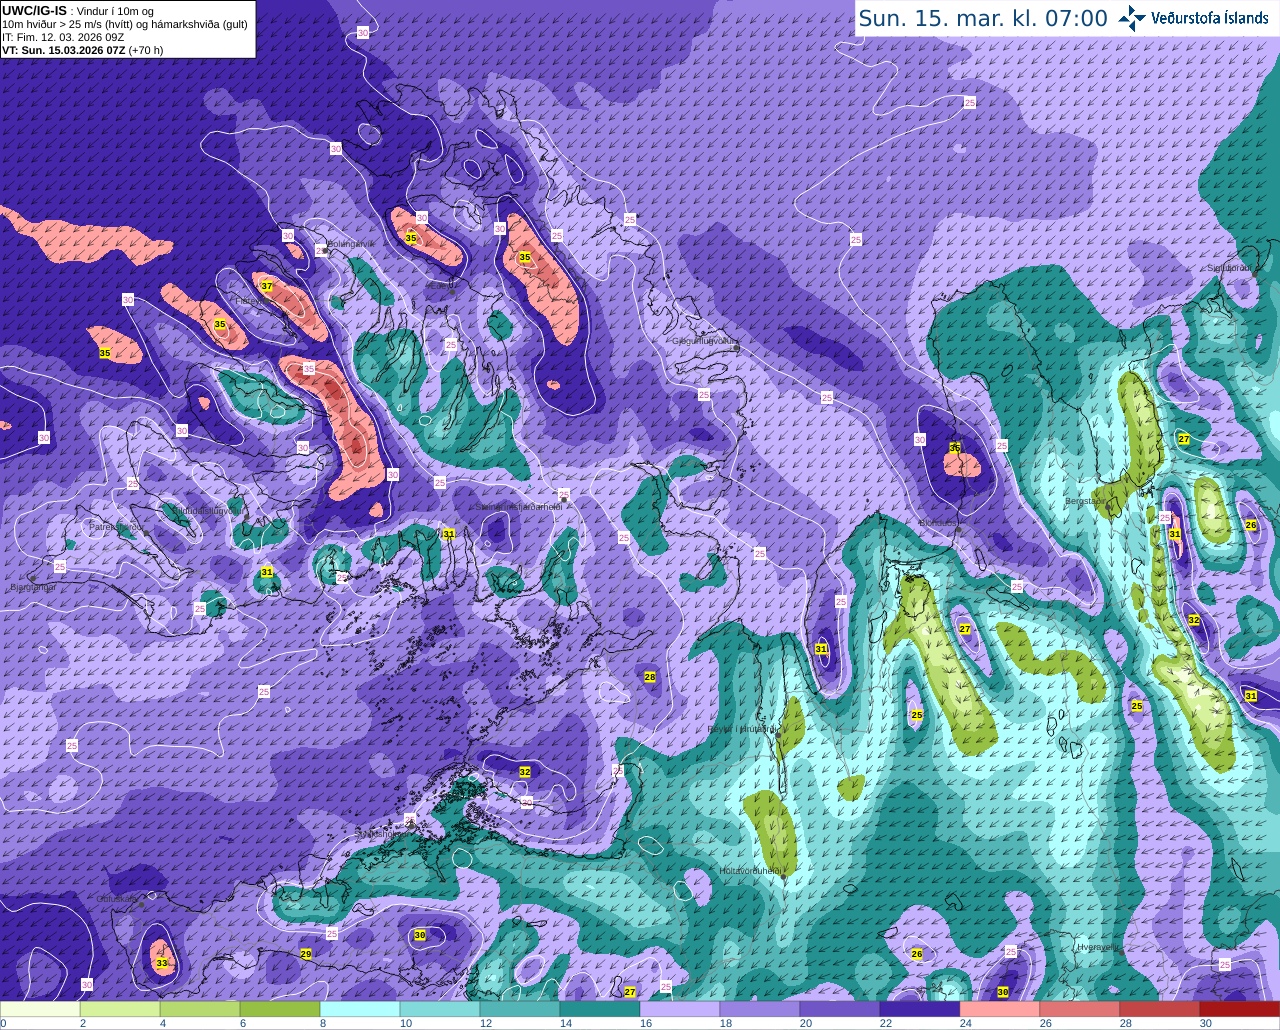Click the medium purple 20–22 m/s legend swatch
Viewport: 1280px width, 1030px height.
pyautogui.click(x=840, y=1009)
